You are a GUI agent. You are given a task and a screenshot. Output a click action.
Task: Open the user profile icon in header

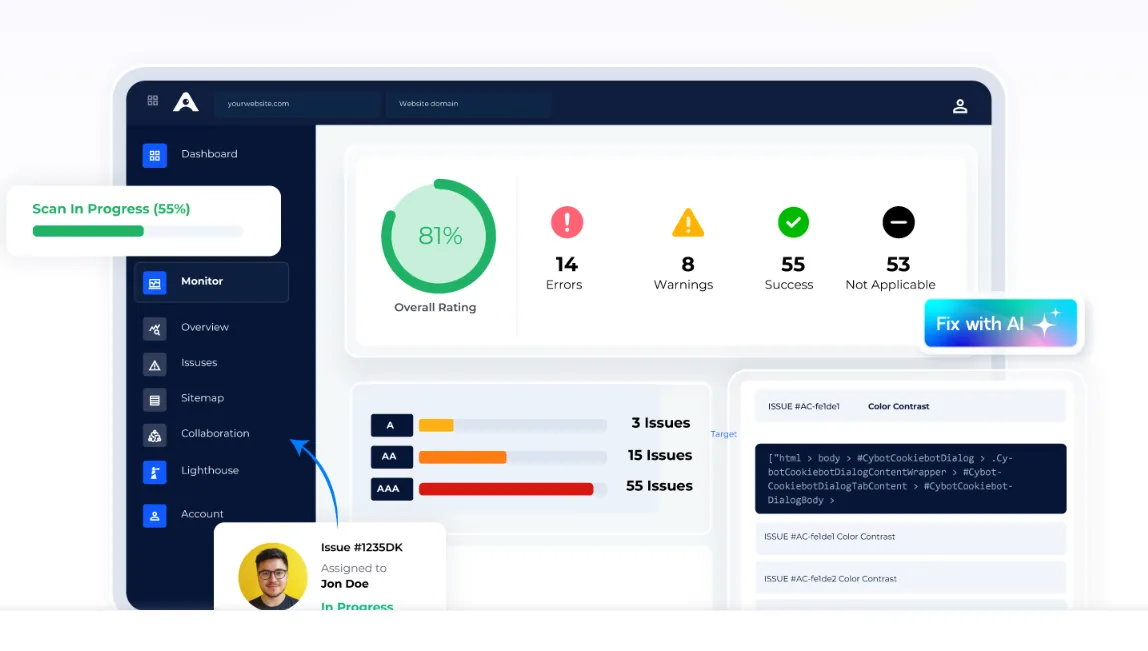[x=960, y=106]
